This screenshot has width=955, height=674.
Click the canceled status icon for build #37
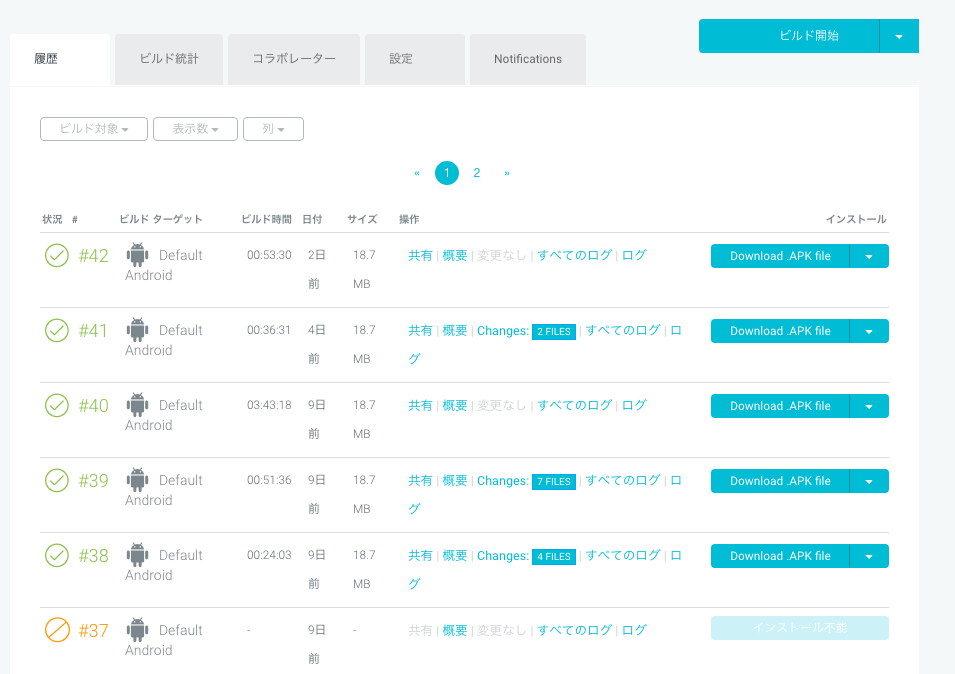(x=57, y=630)
